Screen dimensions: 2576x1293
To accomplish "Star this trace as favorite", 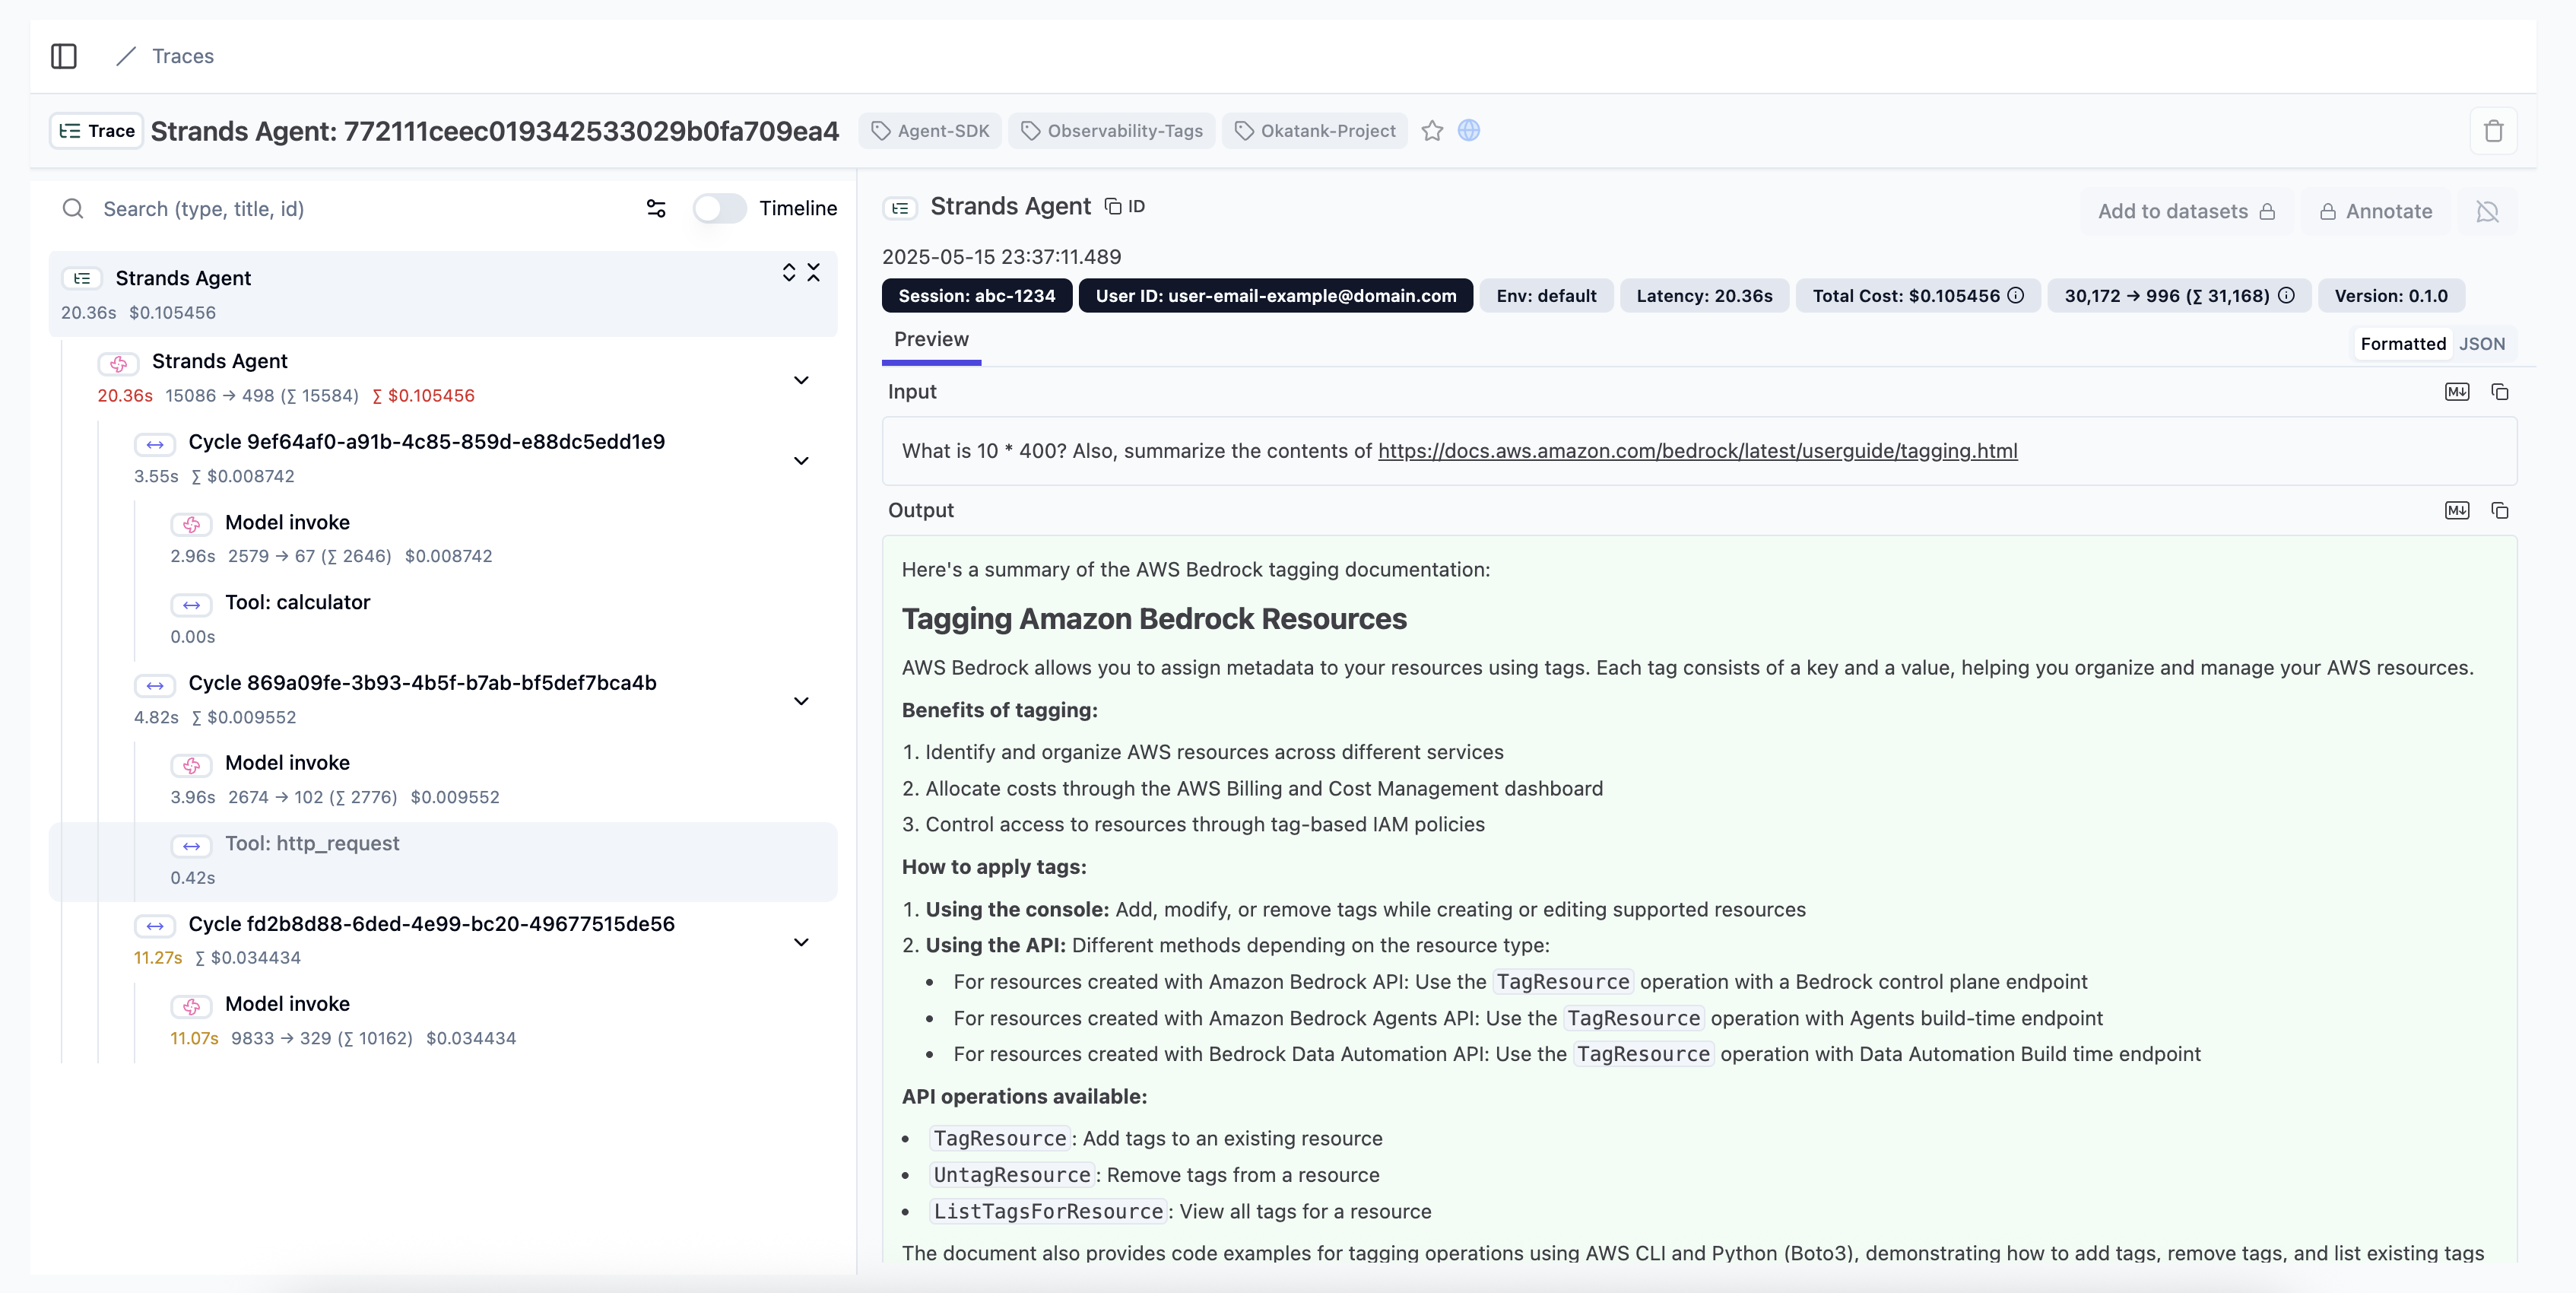I will click(1432, 131).
